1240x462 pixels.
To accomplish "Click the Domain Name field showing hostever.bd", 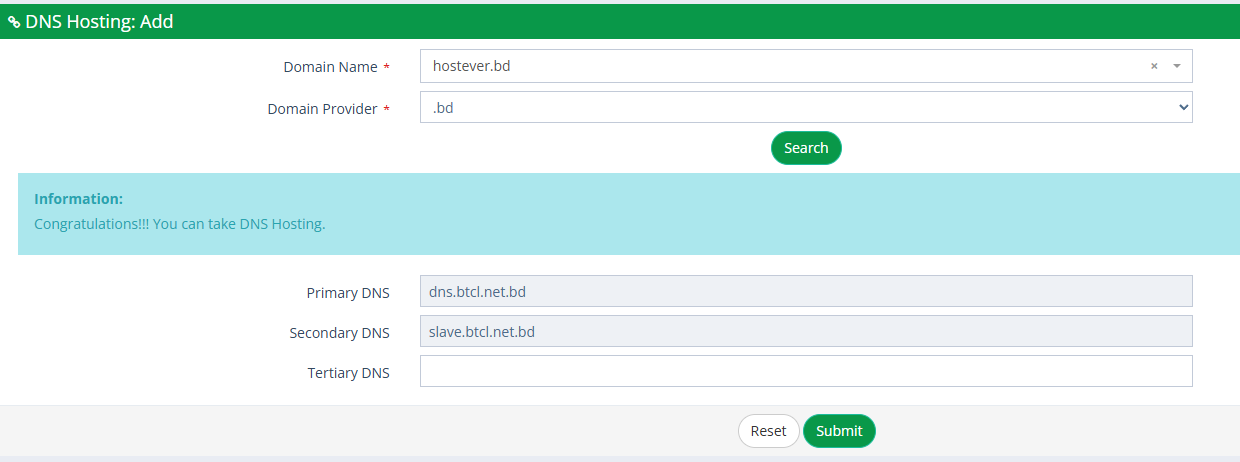I will pos(780,66).
